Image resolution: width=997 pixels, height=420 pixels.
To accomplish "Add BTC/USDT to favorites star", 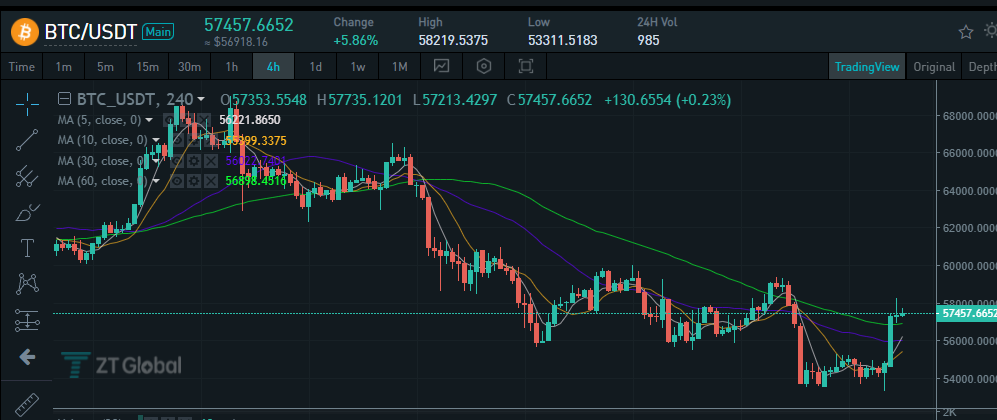I will (x=966, y=32).
